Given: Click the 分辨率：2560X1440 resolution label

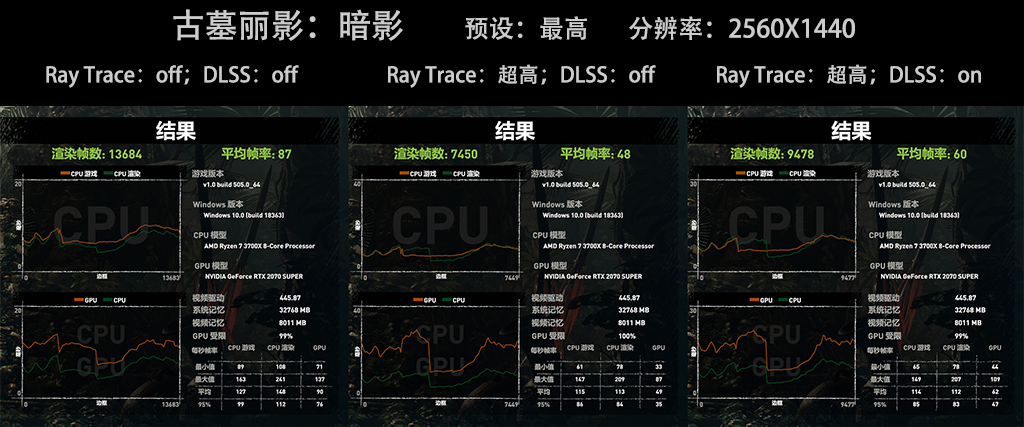Looking at the screenshot, I should (742, 29).
